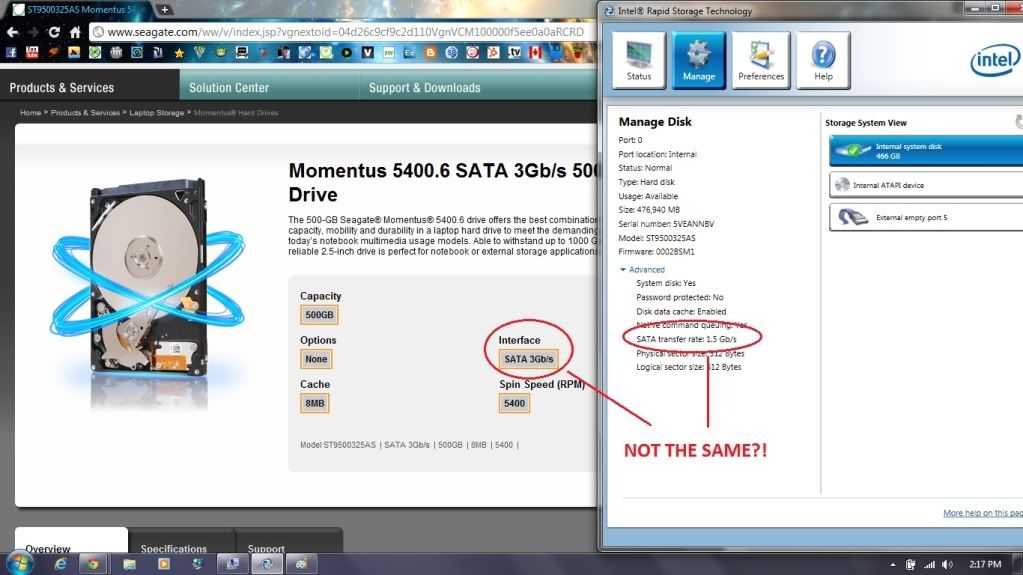This screenshot has width=1023, height=575.
Task: Follow the Products & Services breadcrumb link
Action: click(x=85, y=113)
